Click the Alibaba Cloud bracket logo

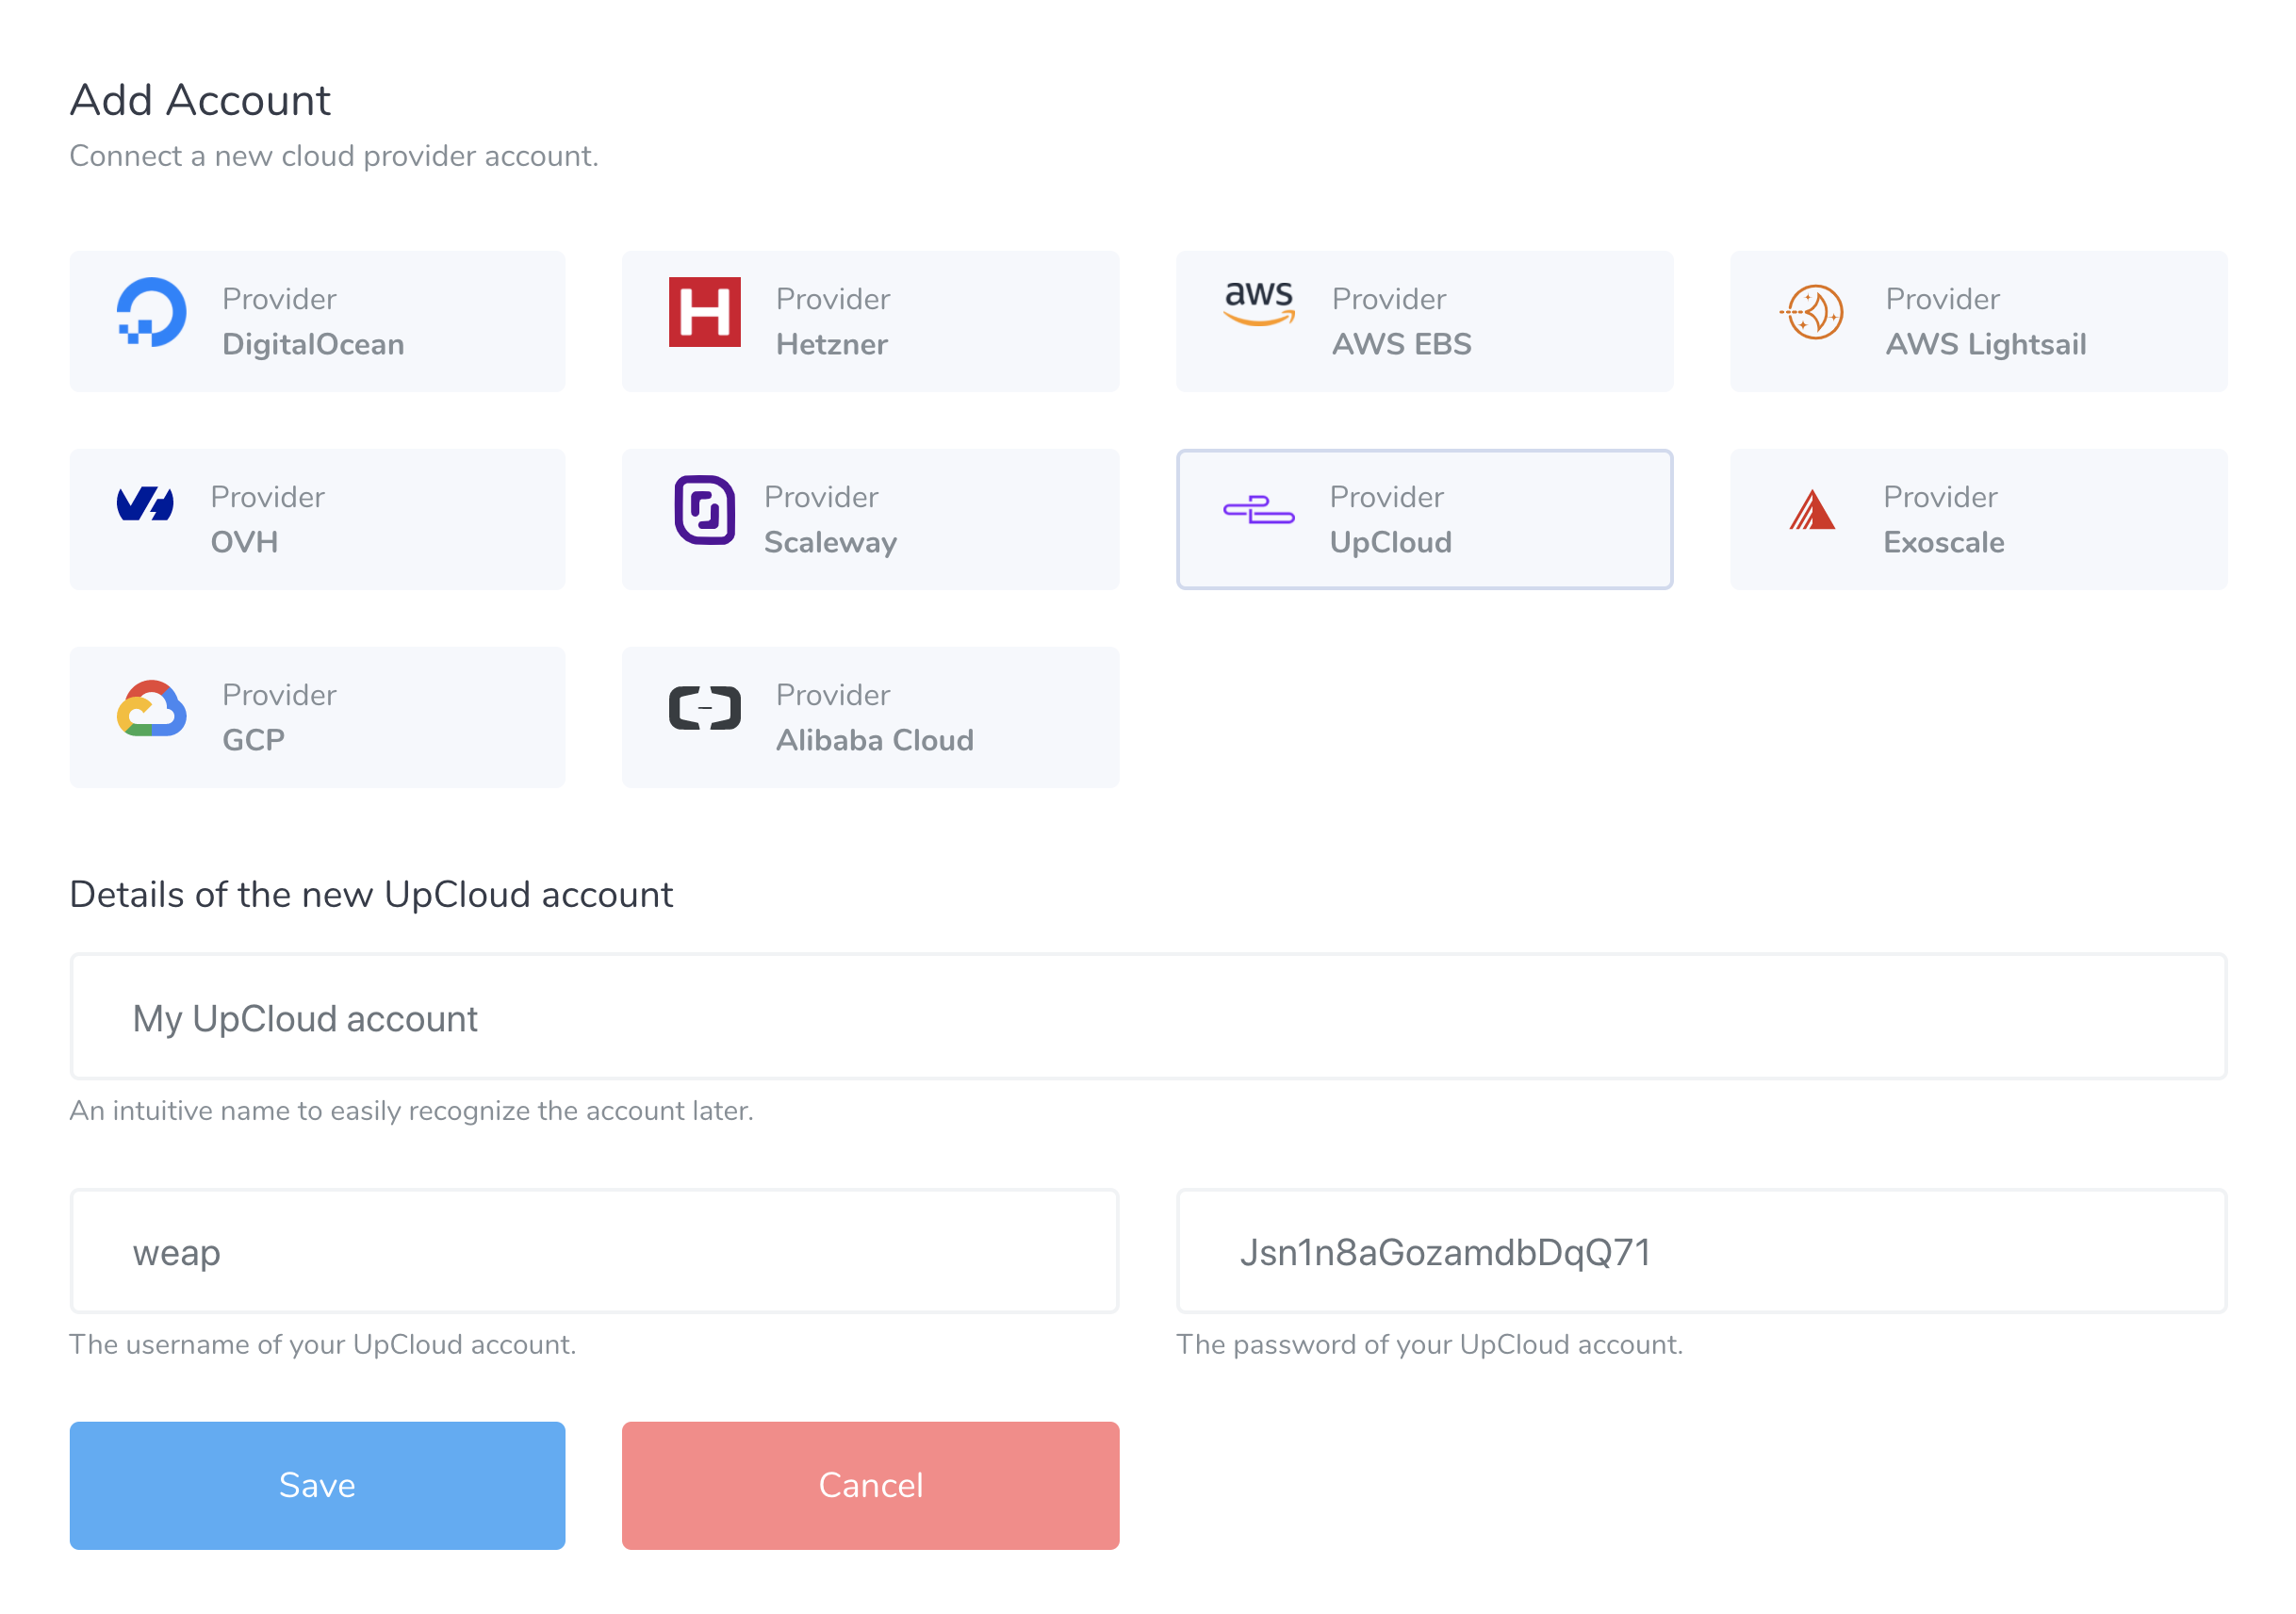click(x=704, y=708)
